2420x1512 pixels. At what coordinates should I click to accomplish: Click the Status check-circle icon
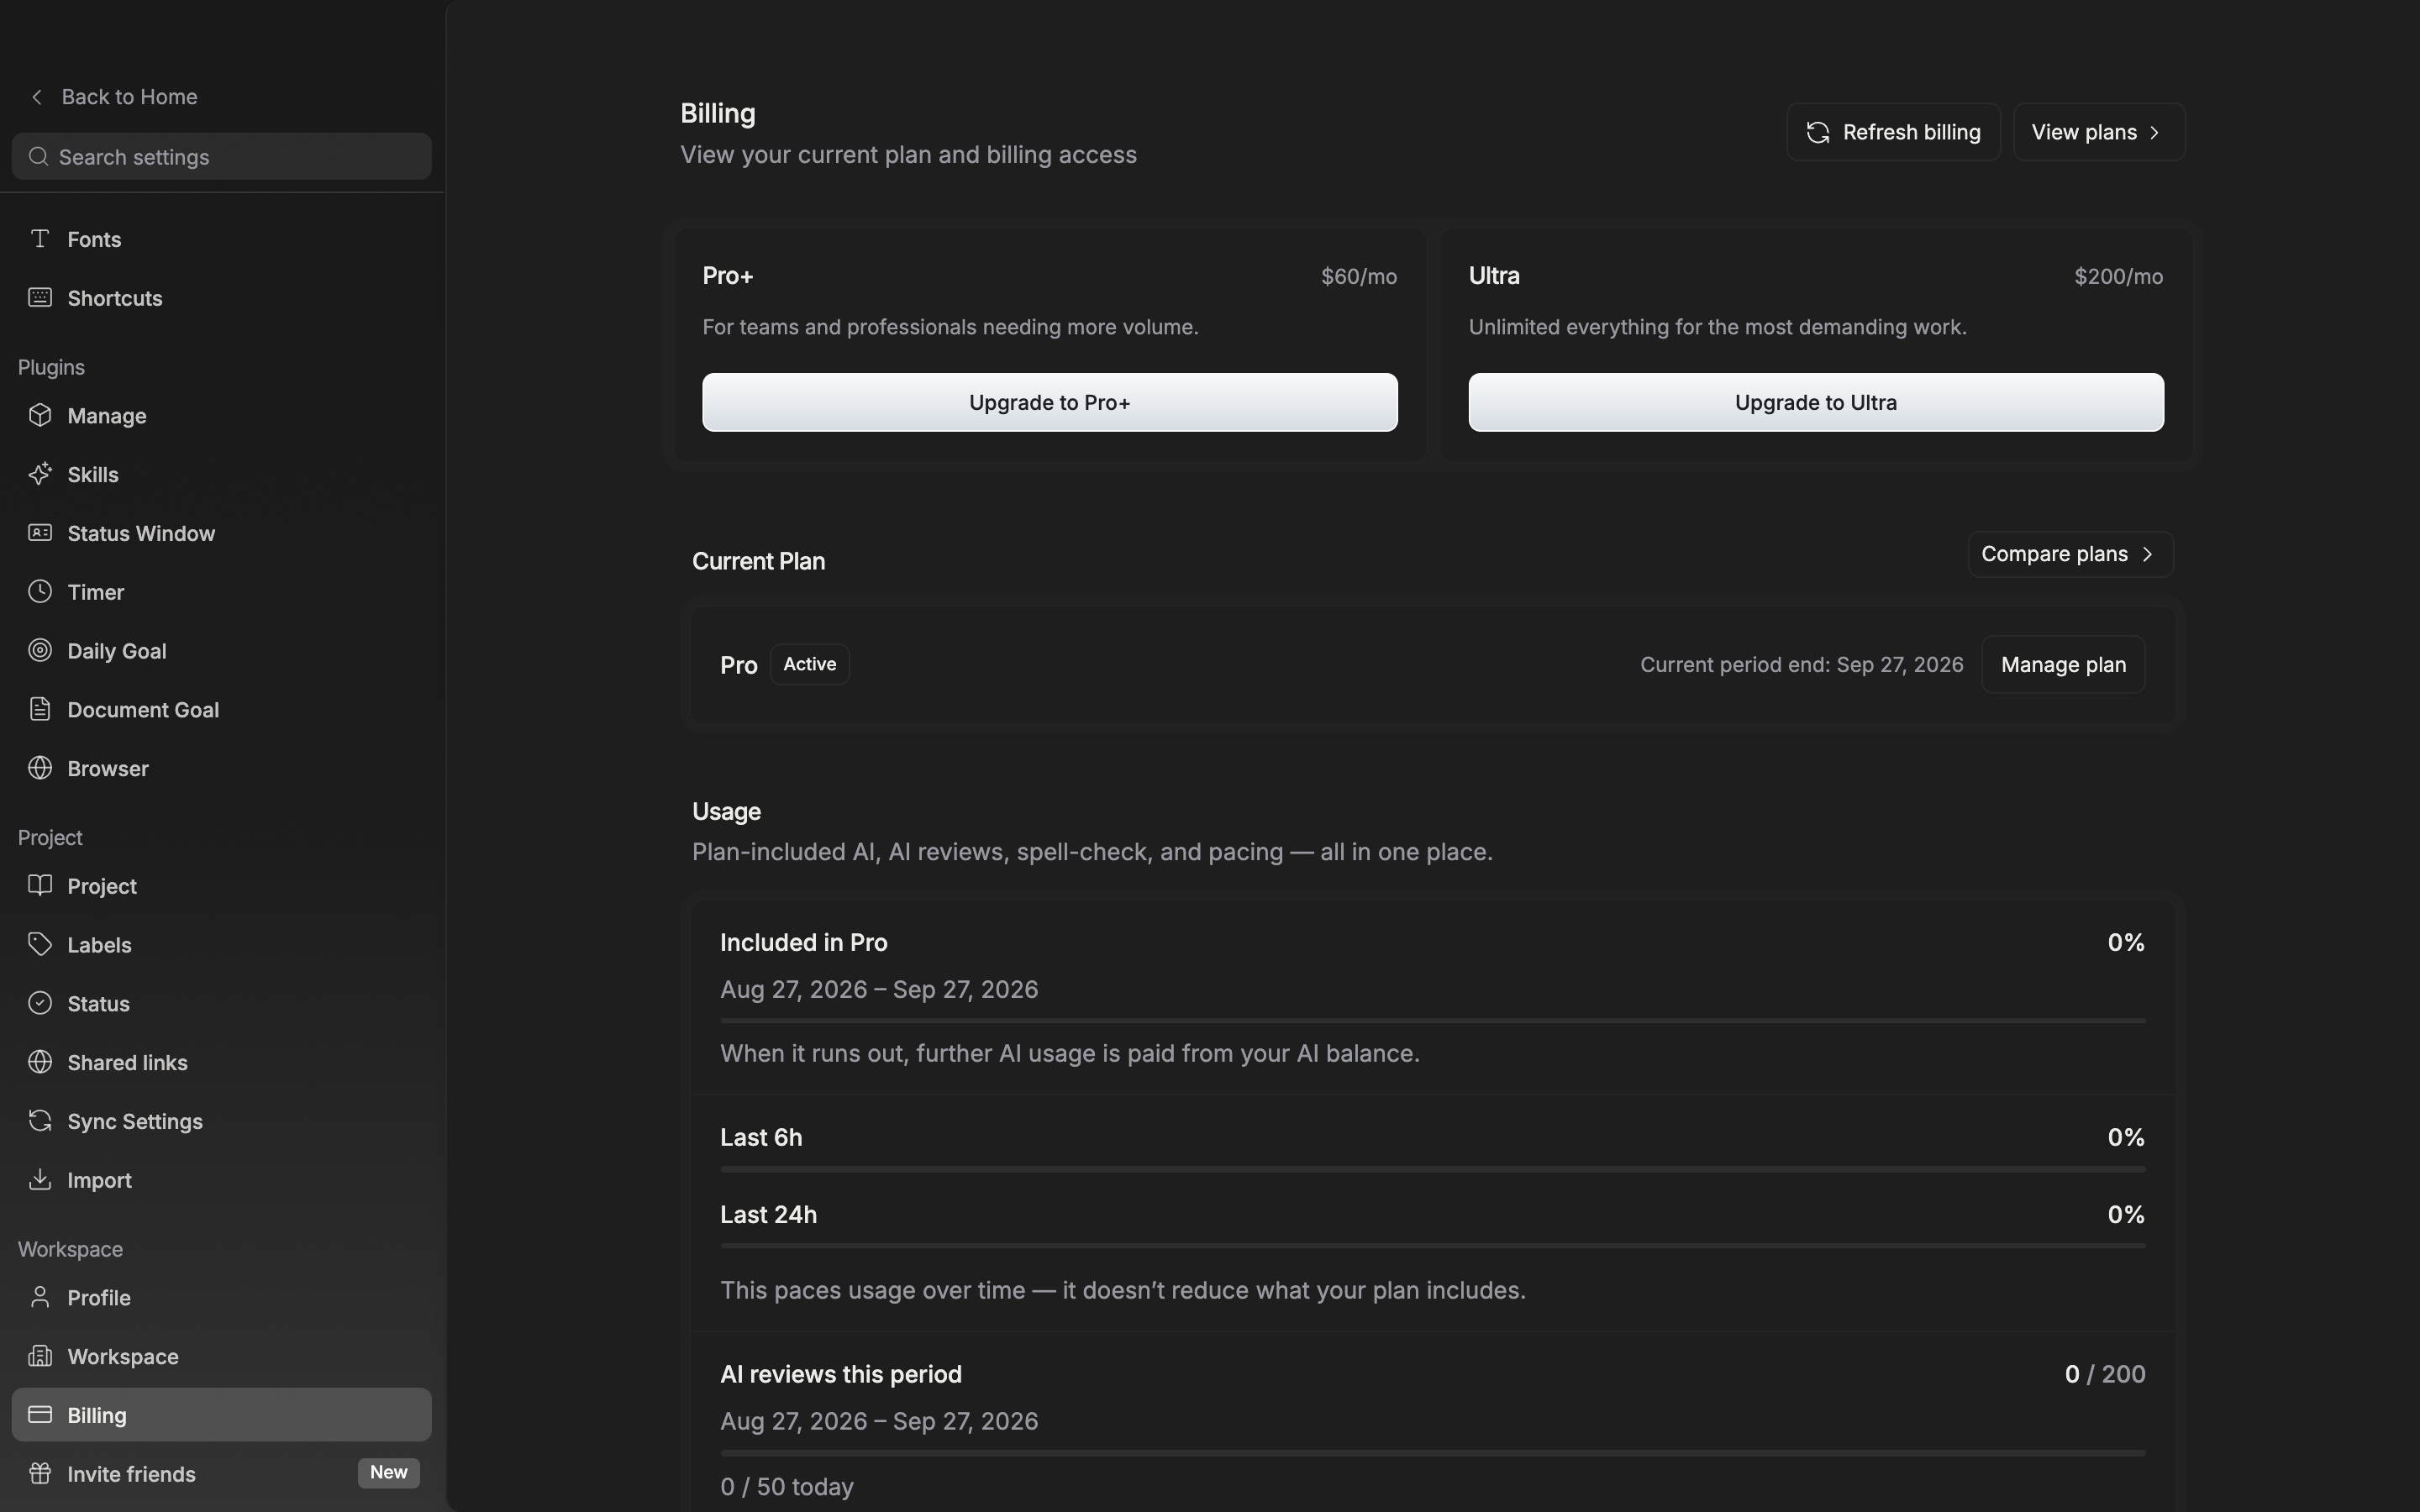[40, 1003]
